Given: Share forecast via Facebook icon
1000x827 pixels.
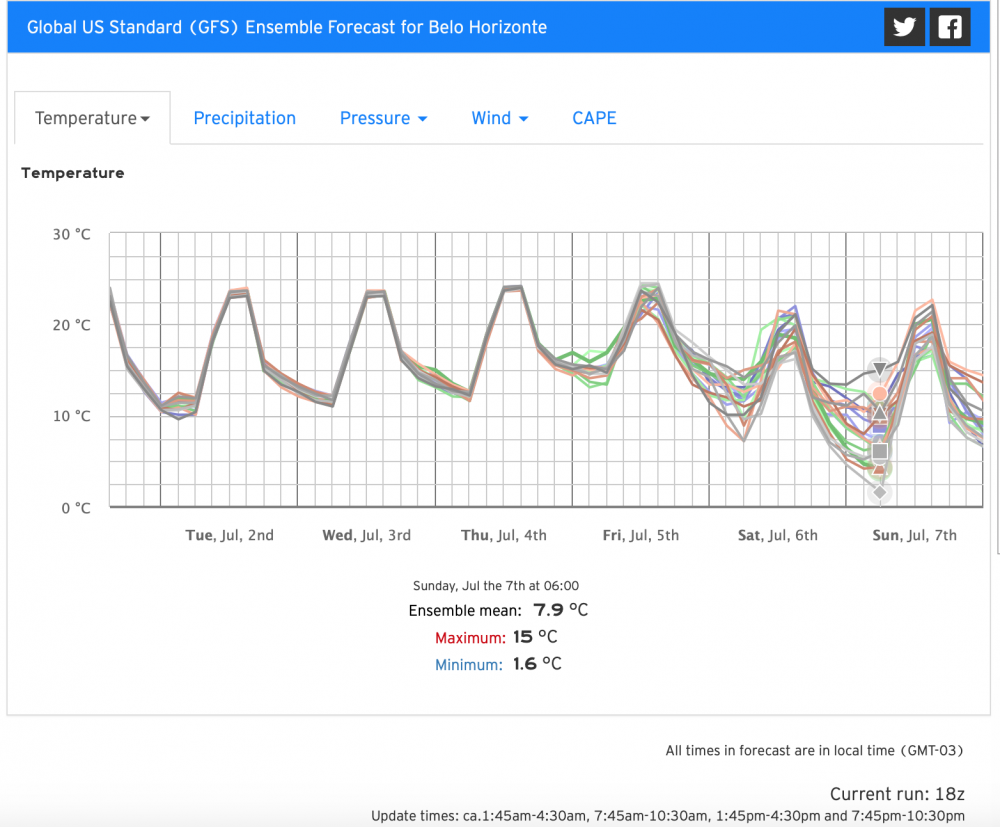Looking at the screenshot, I should (x=950, y=27).
